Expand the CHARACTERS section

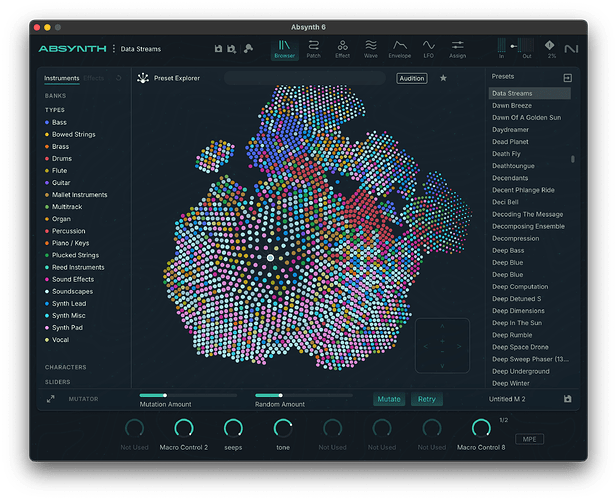pos(65,367)
